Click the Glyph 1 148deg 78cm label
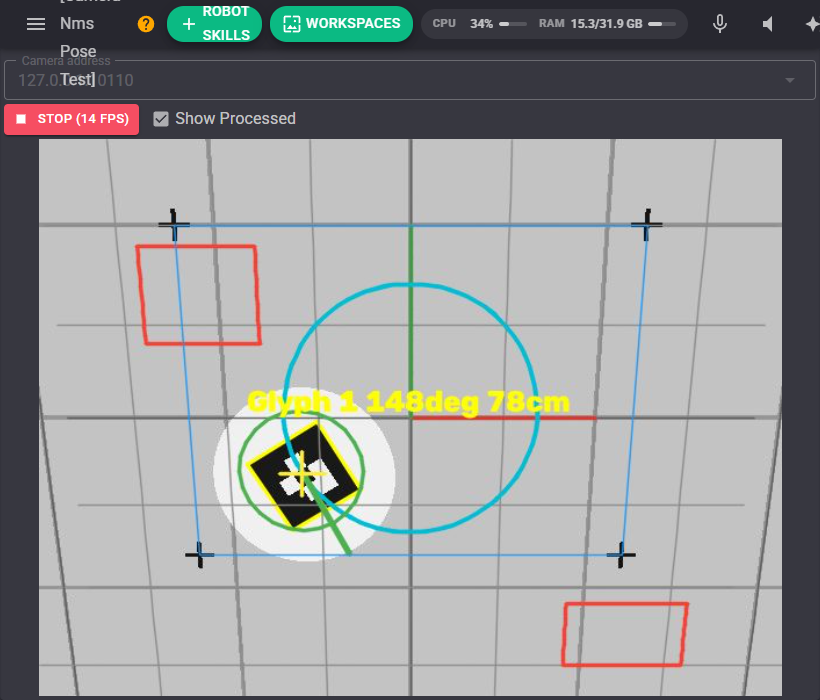This screenshot has height=700, width=820. [408, 402]
